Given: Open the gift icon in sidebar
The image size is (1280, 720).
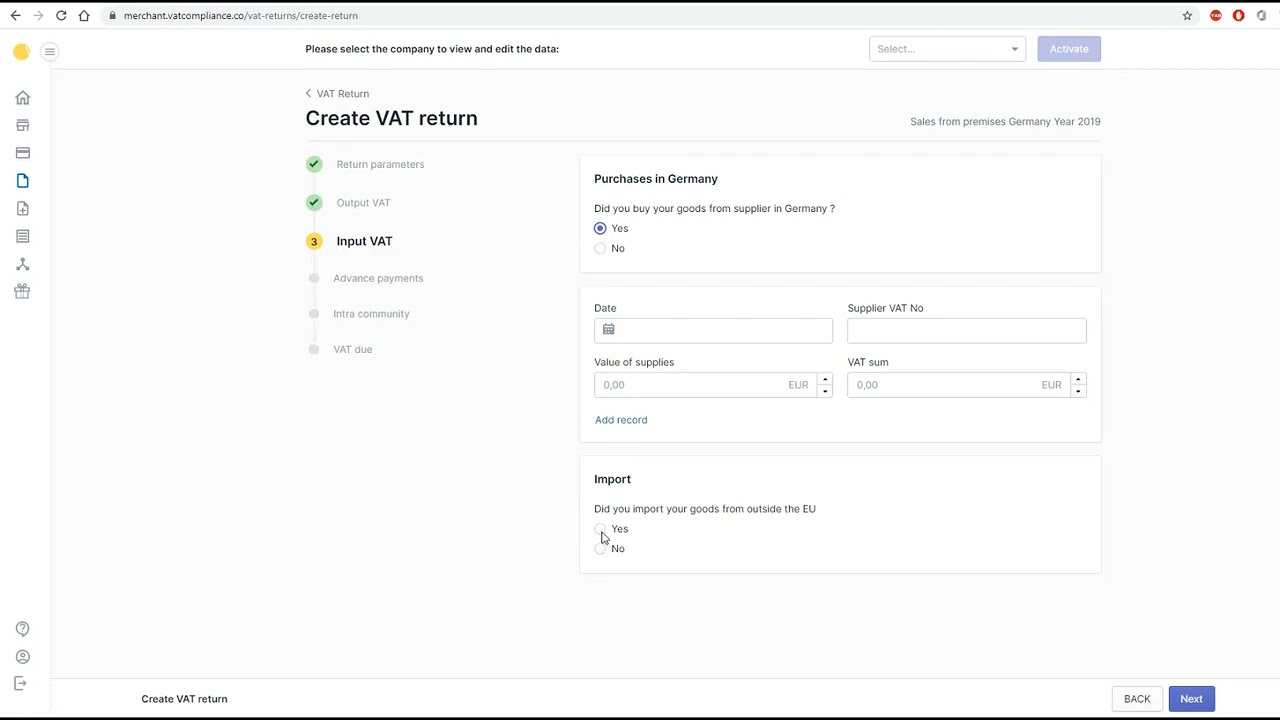Looking at the screenshot, I should pos(22,291).
